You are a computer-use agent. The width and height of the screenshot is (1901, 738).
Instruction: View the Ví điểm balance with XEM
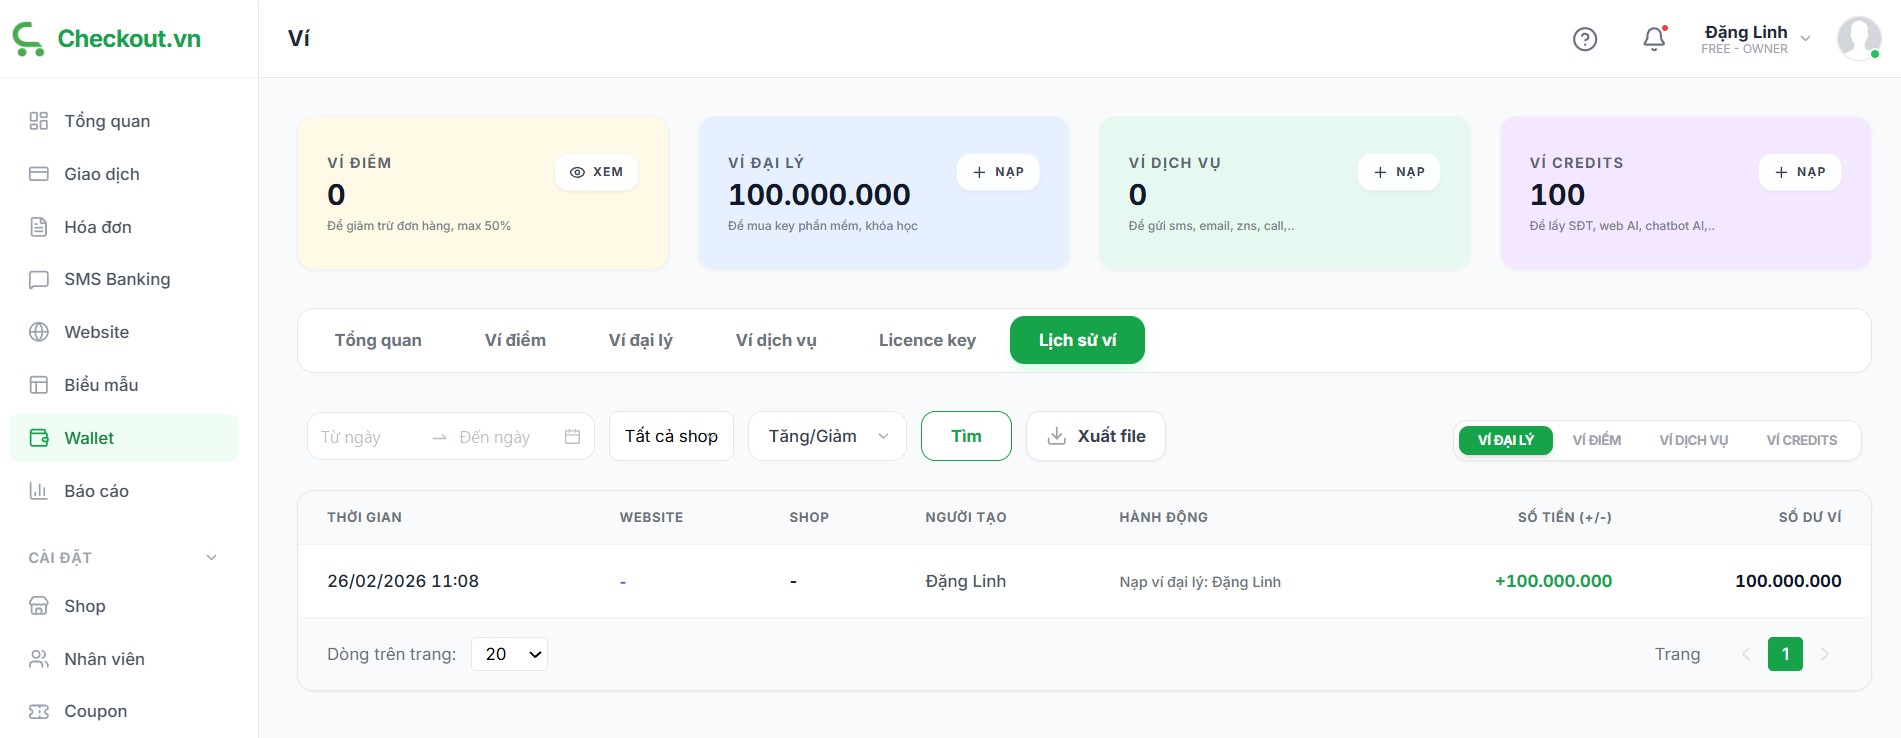tap(596, 172)
